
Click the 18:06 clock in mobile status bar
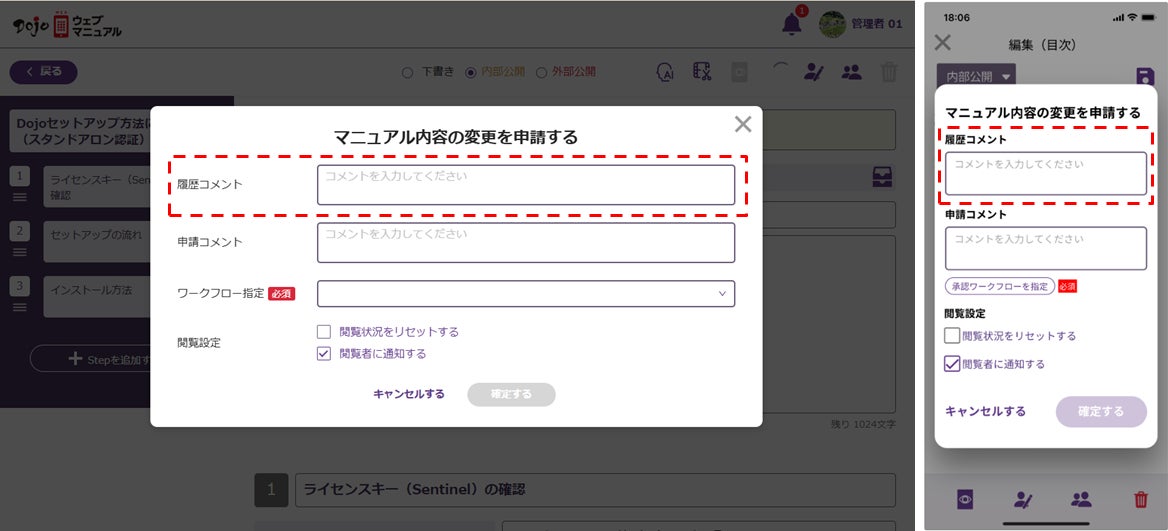click(x=956, y=17)
